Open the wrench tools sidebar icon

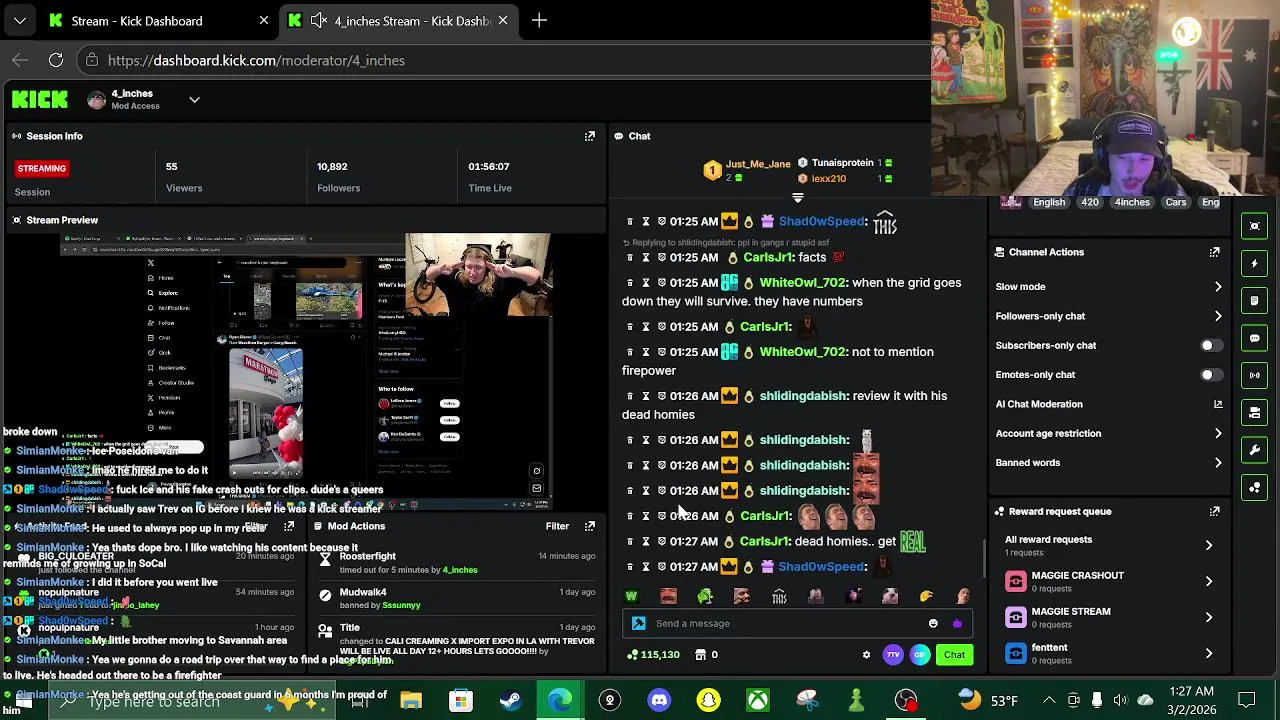[1255, 450]
